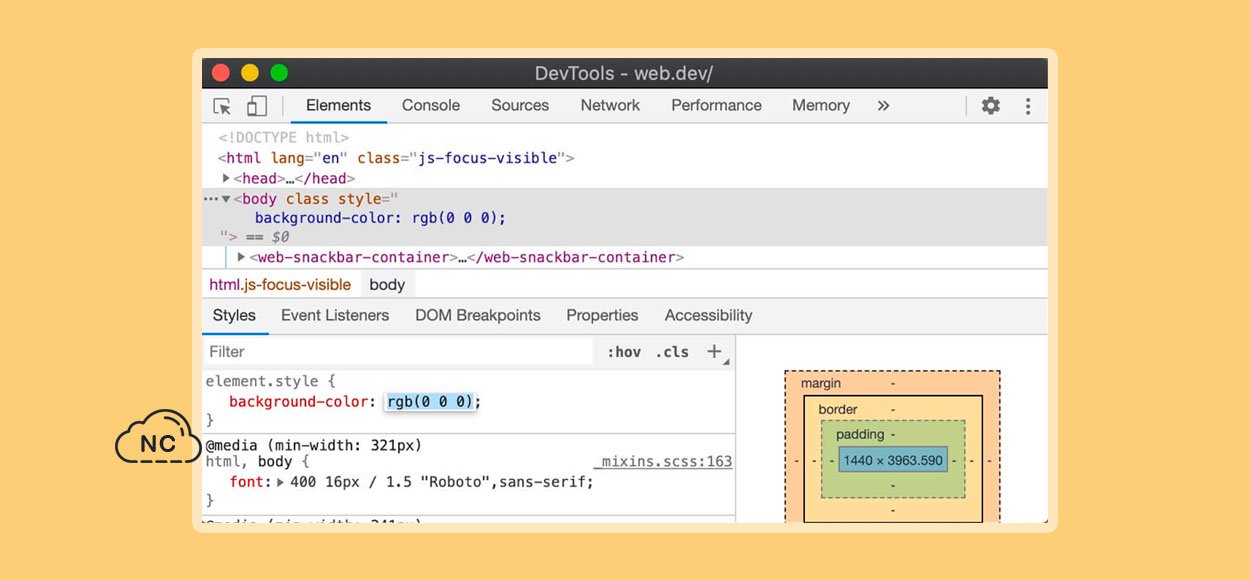The image size is (1250, 580).
Task: Click the Filter styles input field
Action: (x=398, y=352)
